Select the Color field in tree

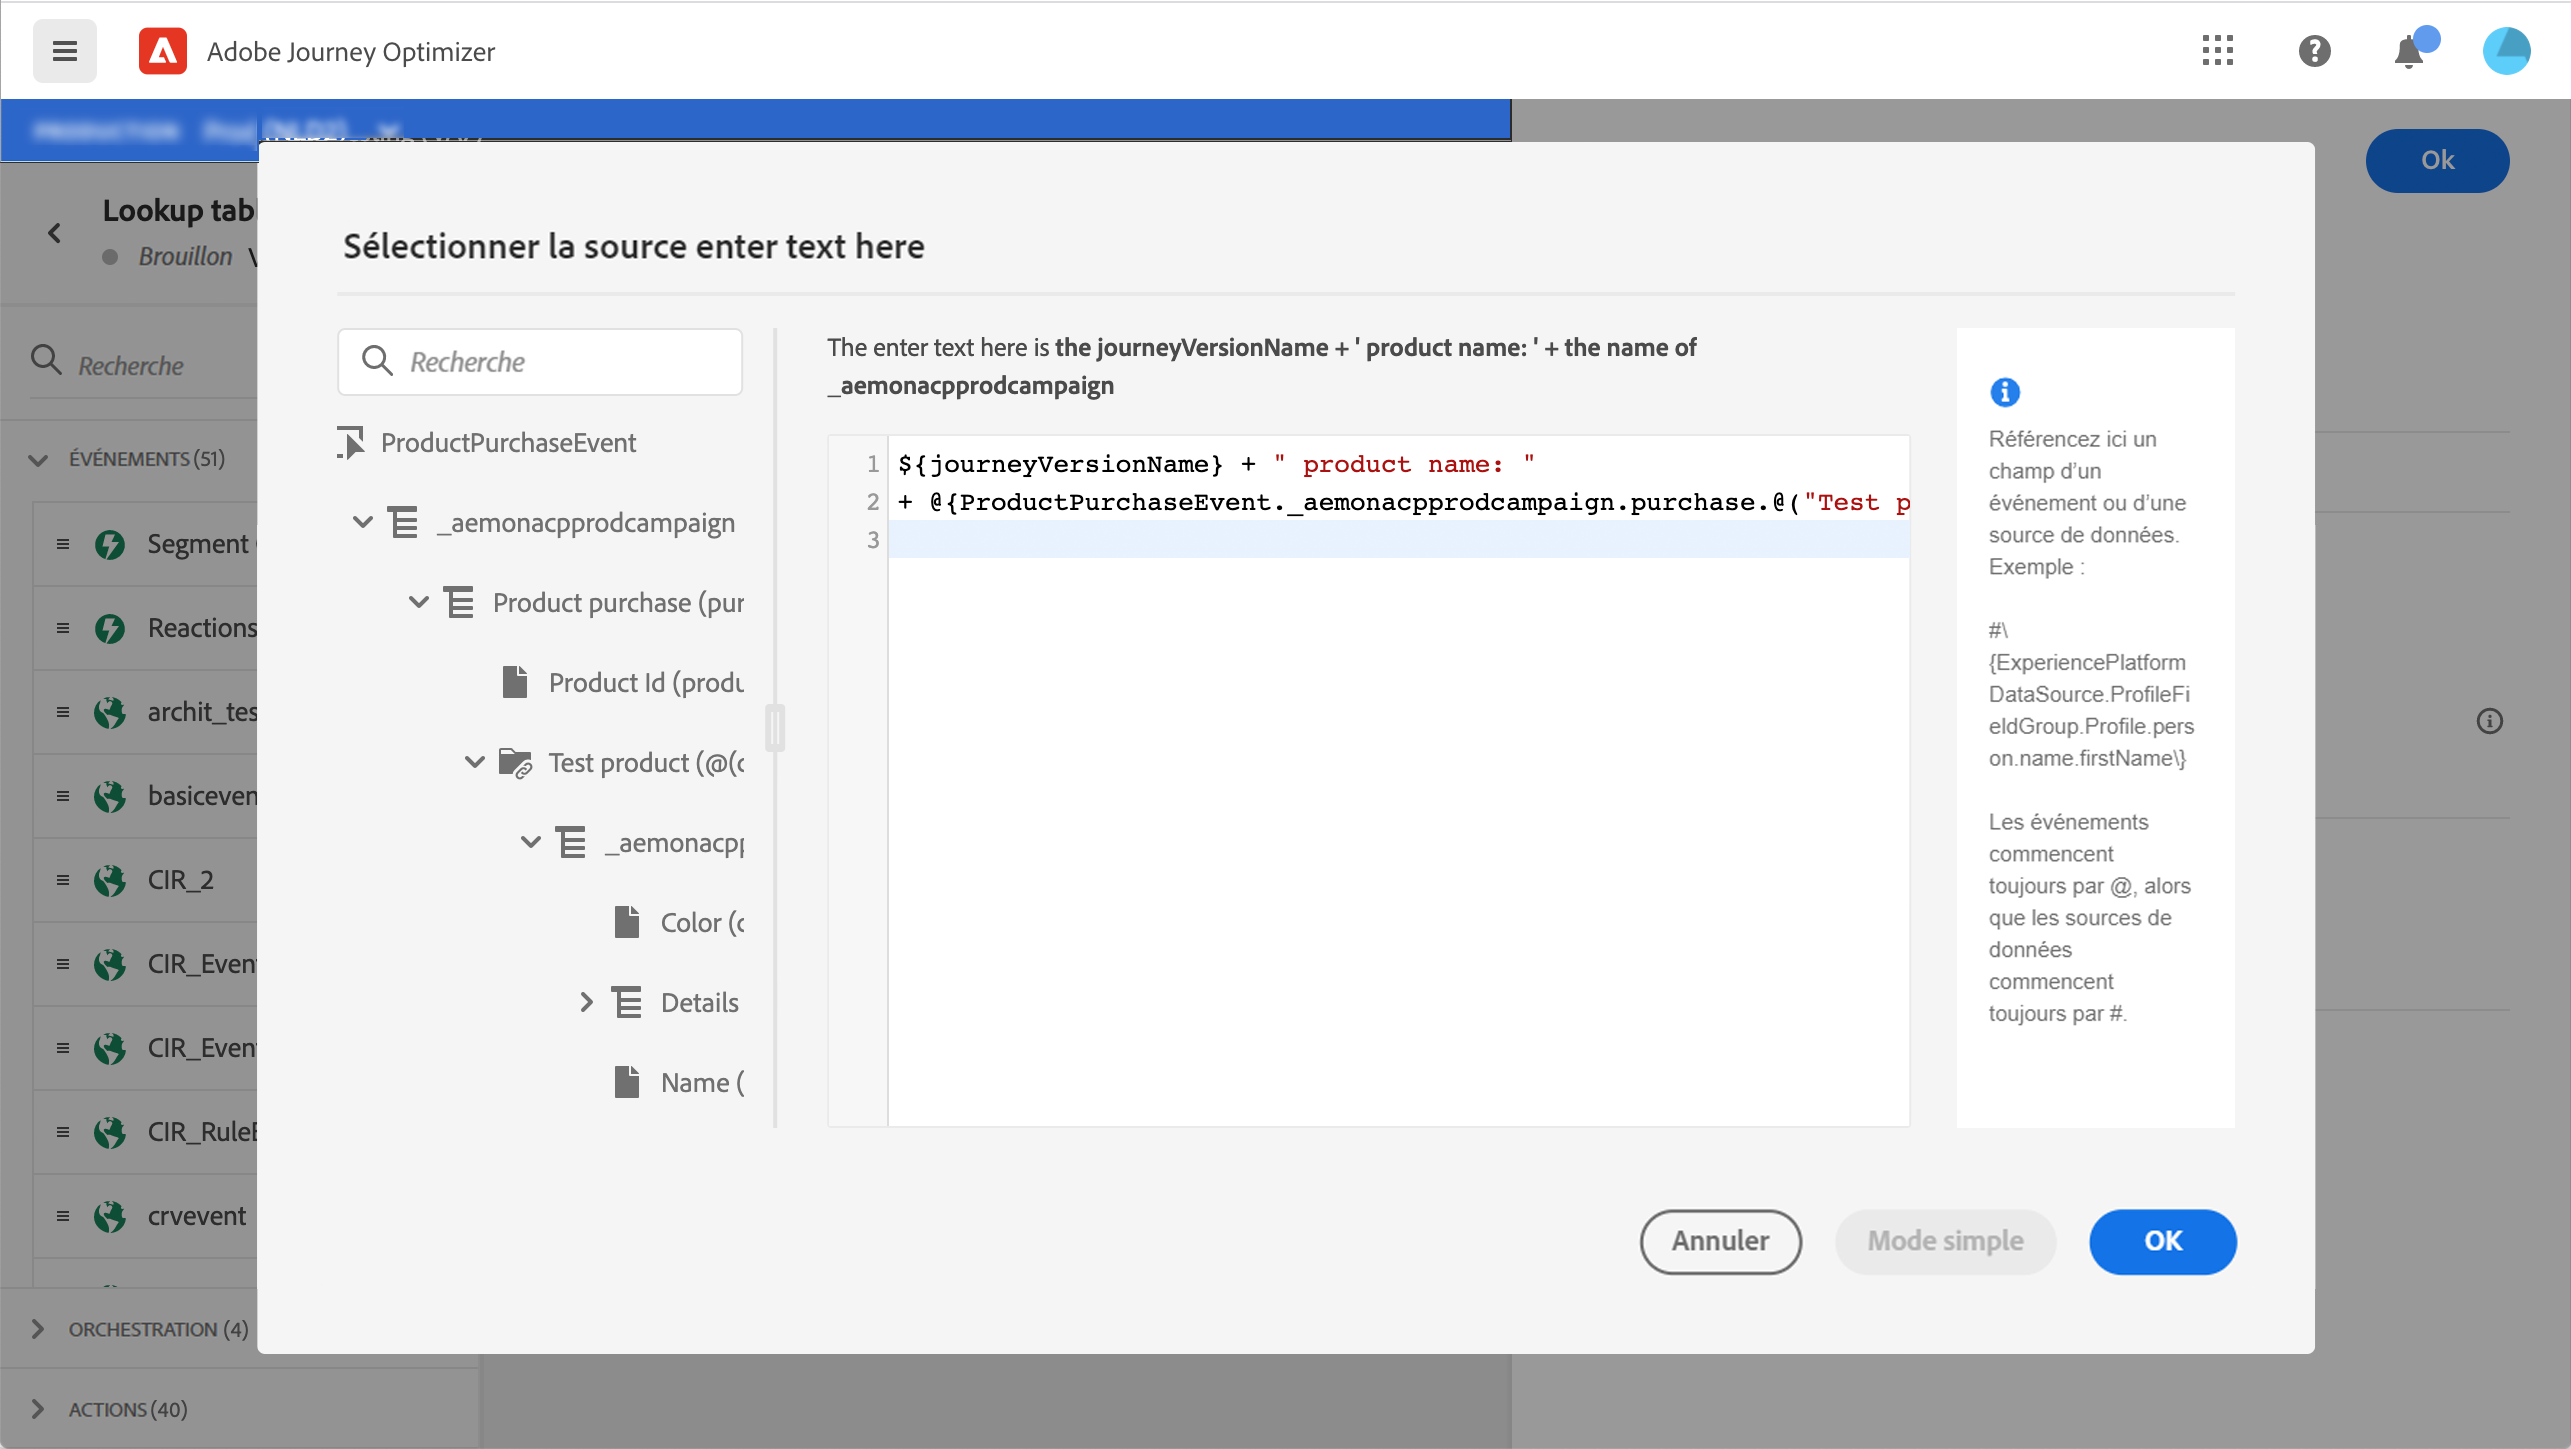pos(701,923)
